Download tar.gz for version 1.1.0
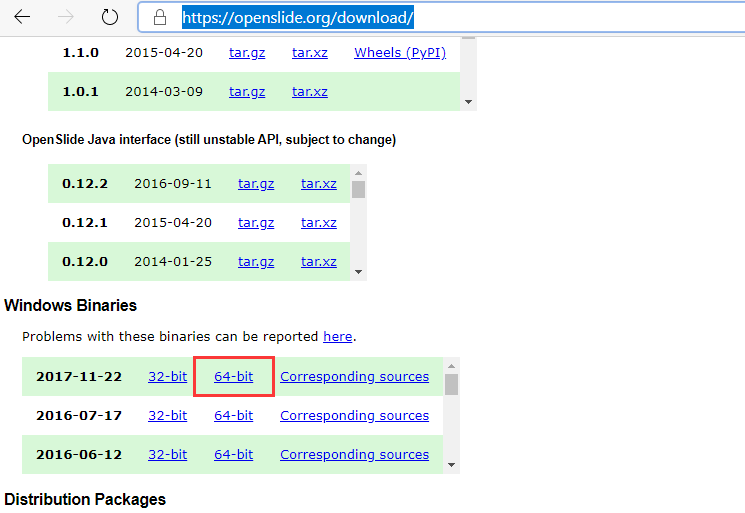The height and width of the screenshot is (513, 745). 247,52
